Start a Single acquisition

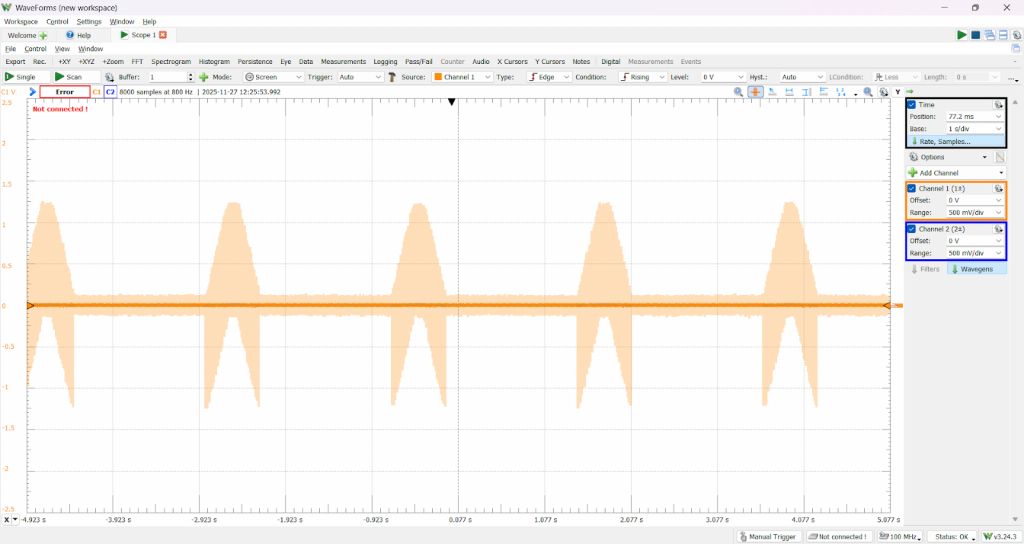click(x=21, y=77)
